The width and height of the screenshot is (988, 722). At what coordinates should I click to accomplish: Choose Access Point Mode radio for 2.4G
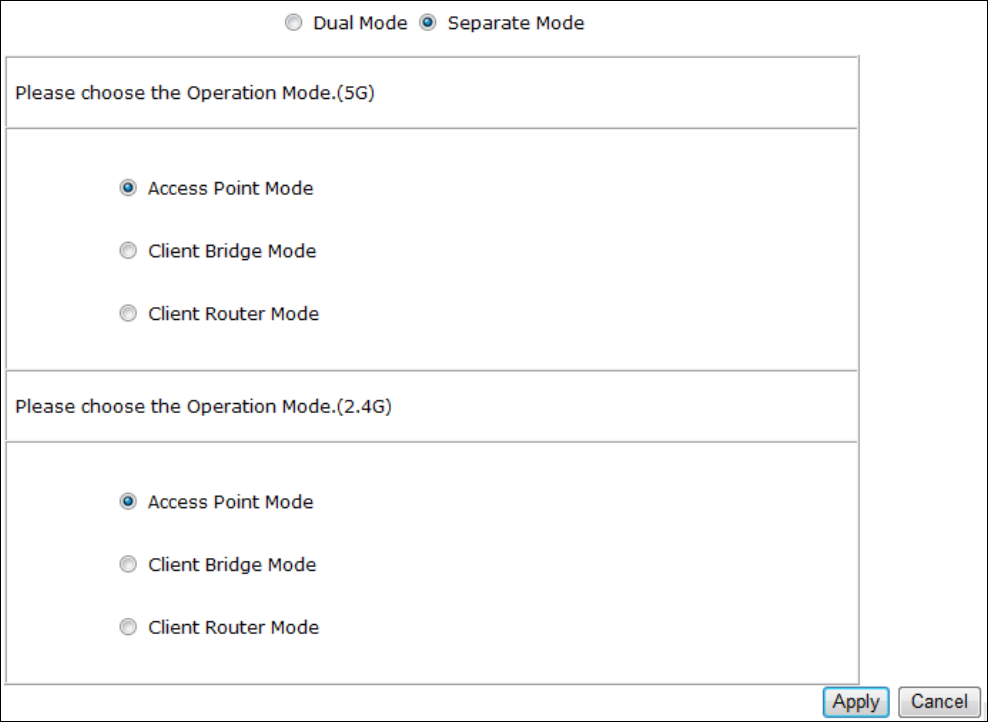pos(128,502)
